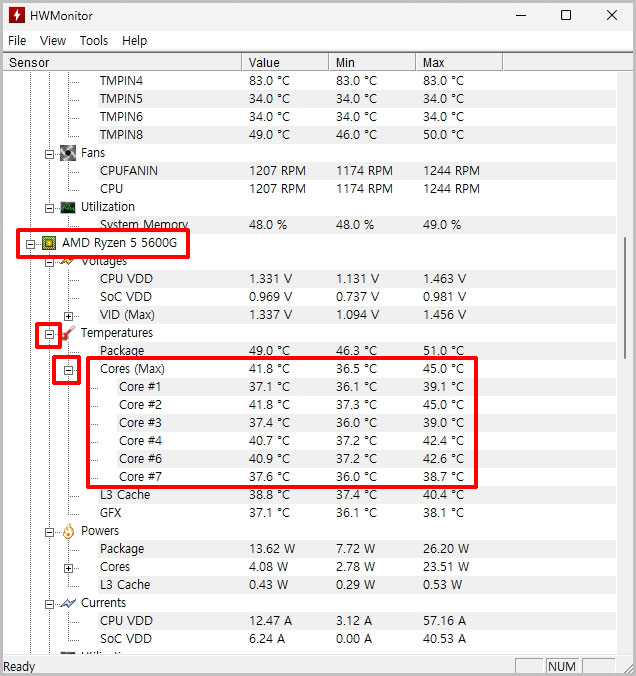Select the Core #7 temperature row

[x=366, y=477]
